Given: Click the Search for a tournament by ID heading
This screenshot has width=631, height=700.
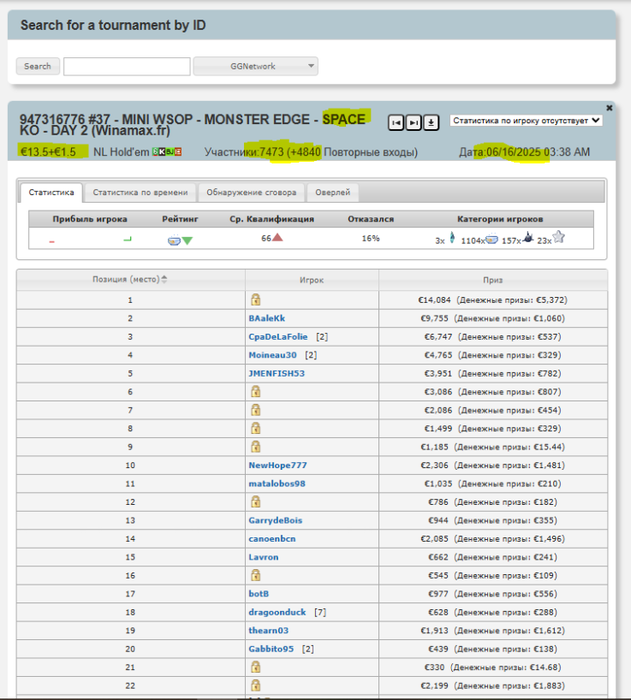Looking at the screenshot, I should 113,25.
